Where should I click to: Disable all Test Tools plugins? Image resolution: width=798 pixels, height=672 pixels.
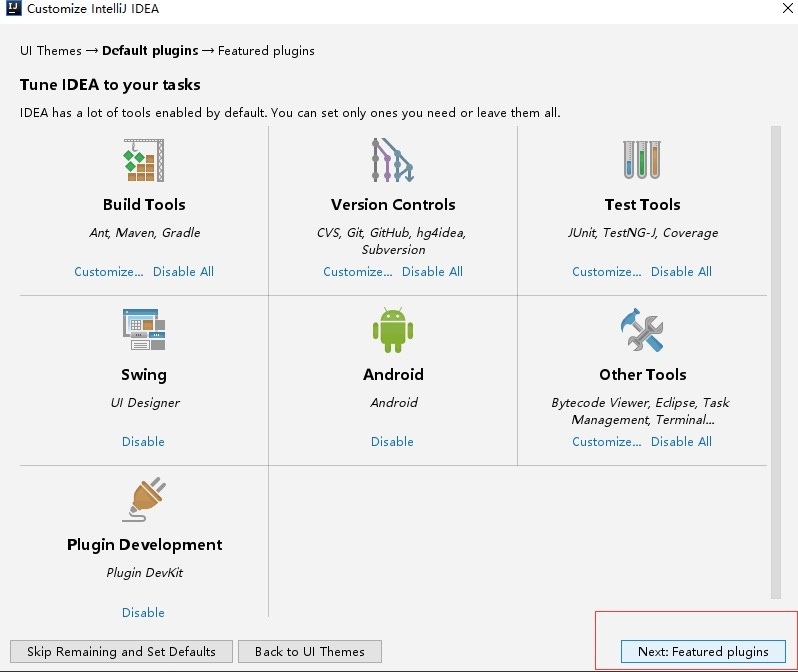[681, 271]
